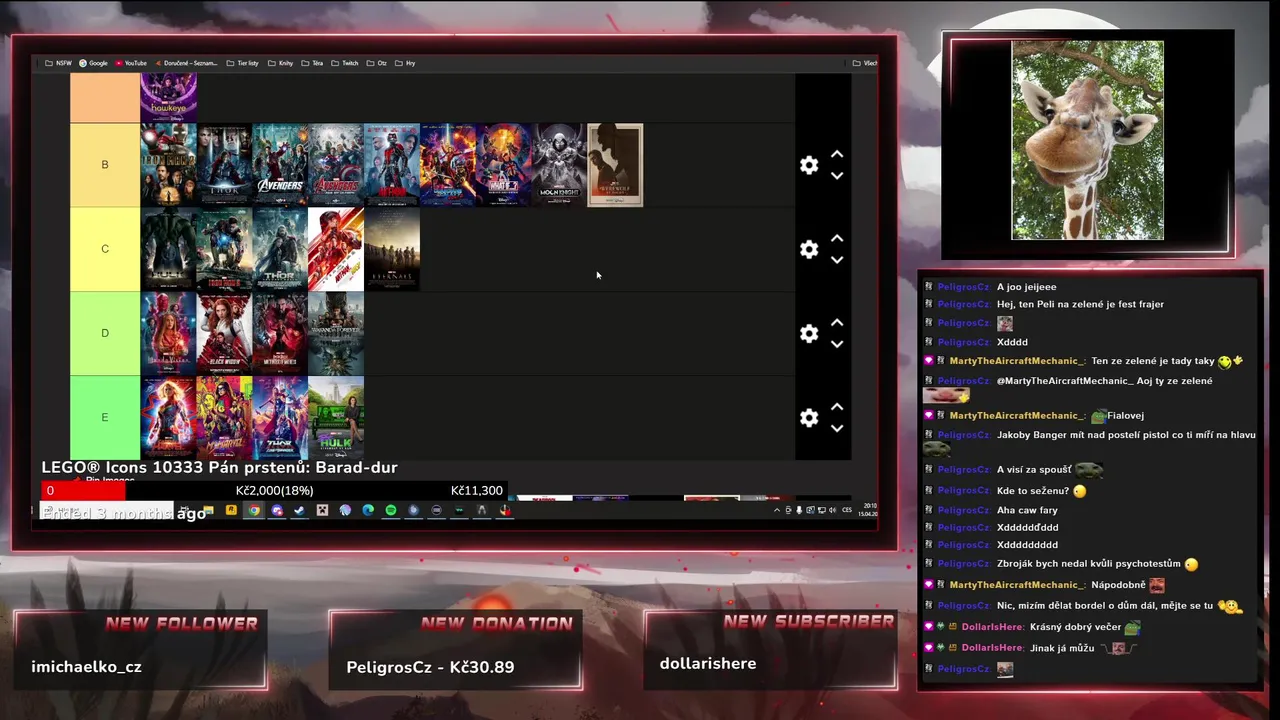Move tier D row up with arrow
This screenshot has width=1280, height=720.
tap(837, 323)
